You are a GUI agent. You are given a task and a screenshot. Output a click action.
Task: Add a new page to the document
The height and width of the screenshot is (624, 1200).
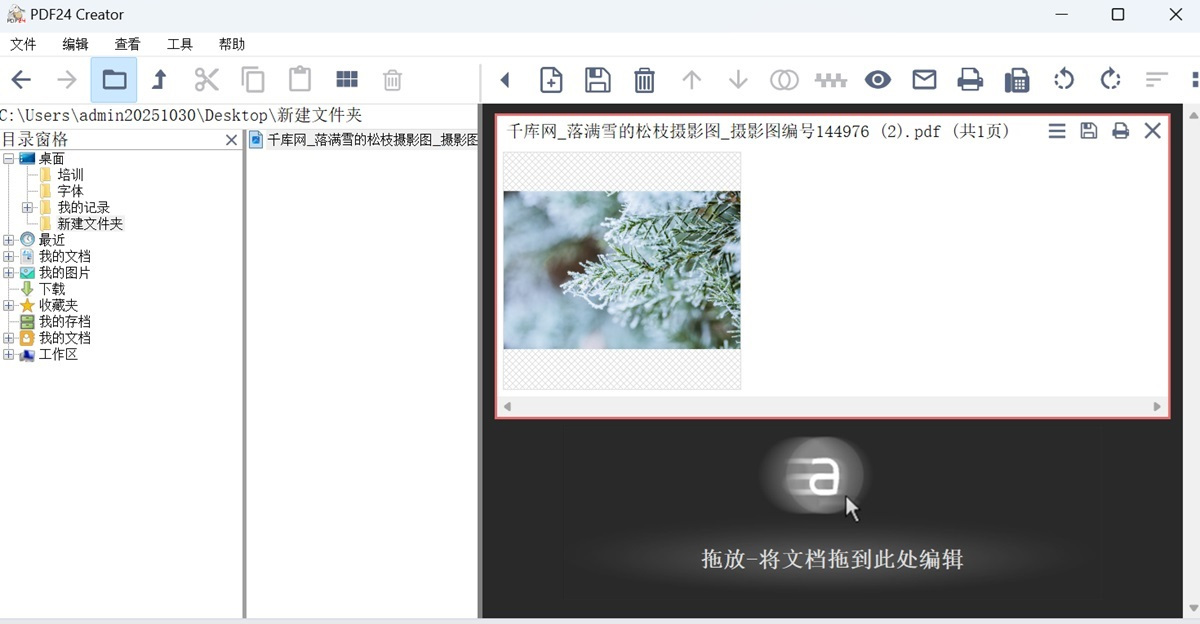[551, 79]
